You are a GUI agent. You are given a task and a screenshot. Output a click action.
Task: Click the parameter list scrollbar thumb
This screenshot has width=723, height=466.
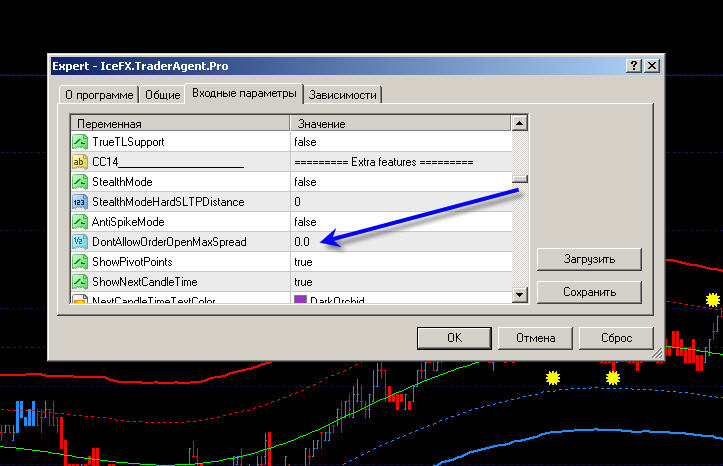pyautogui.click(x=520, y=179)
